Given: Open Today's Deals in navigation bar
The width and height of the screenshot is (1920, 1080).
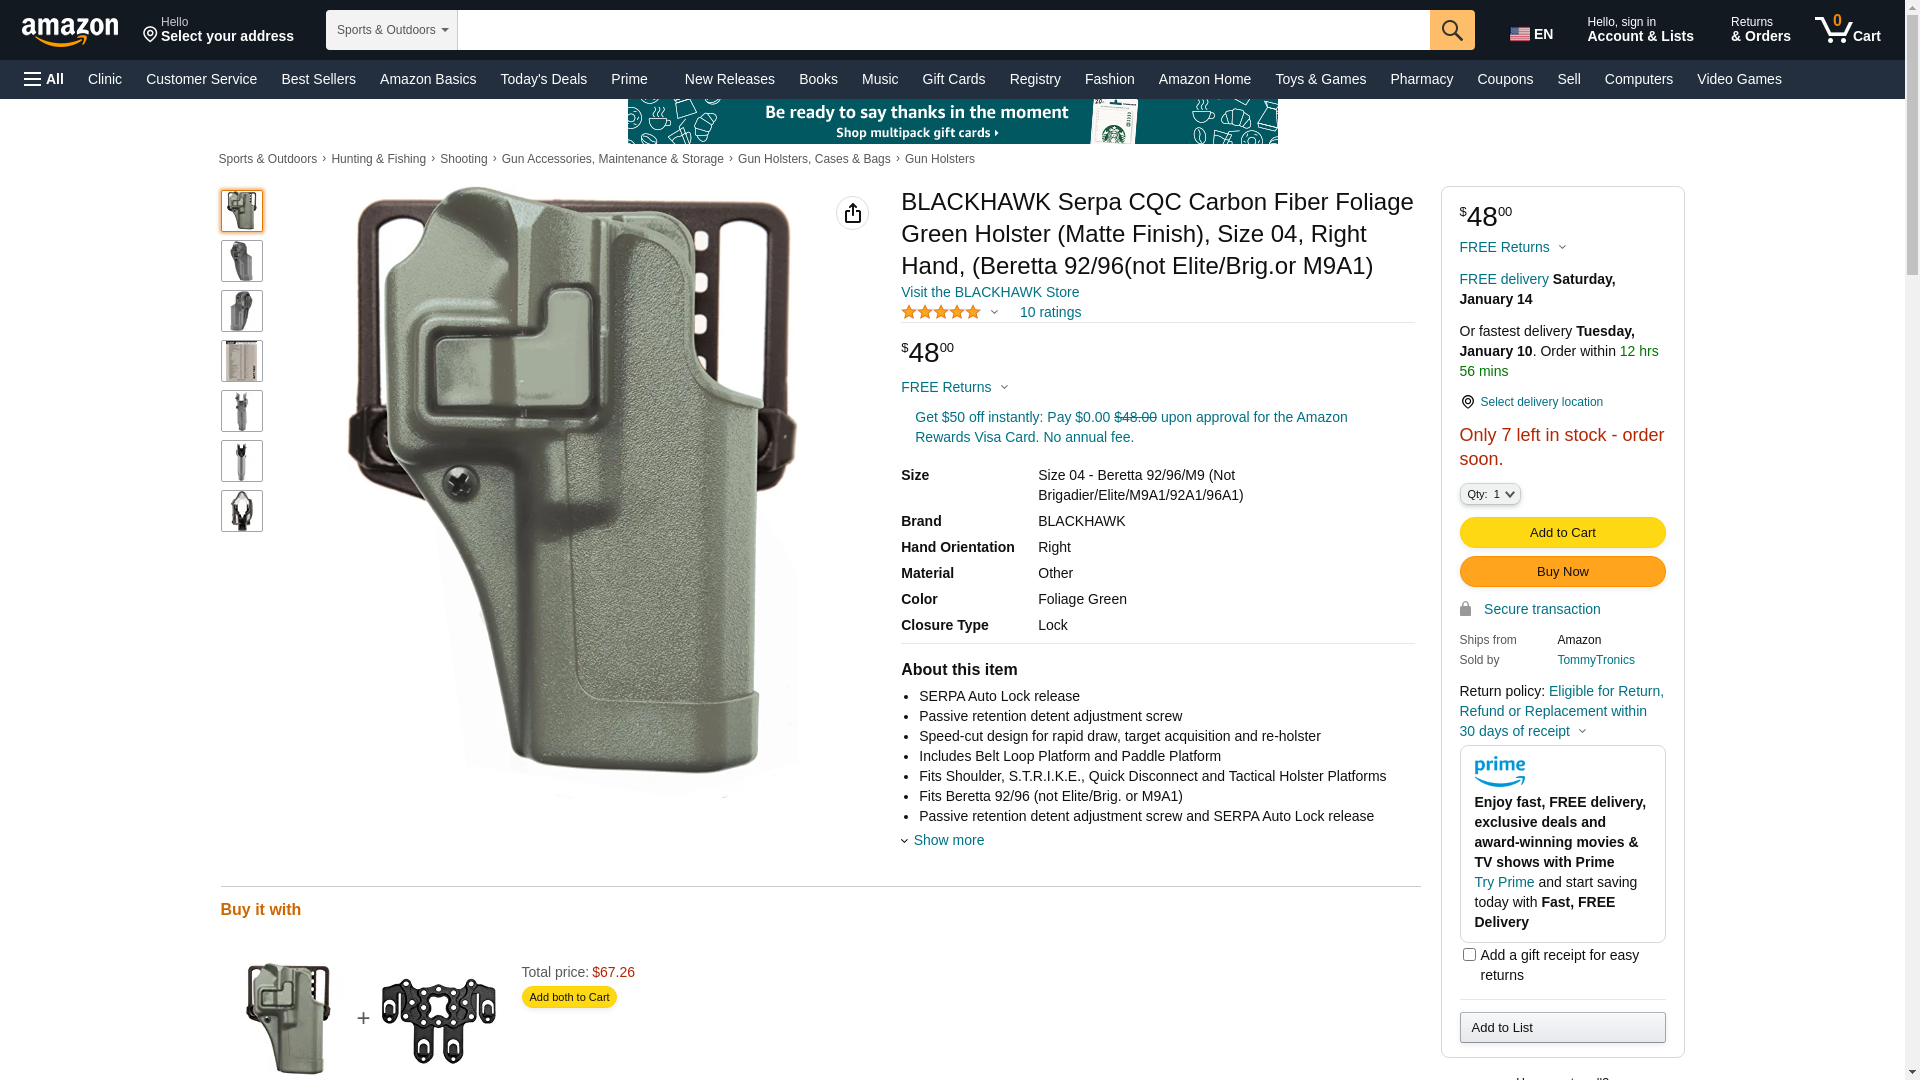Looking at the screenshot, I should point(543,79).
